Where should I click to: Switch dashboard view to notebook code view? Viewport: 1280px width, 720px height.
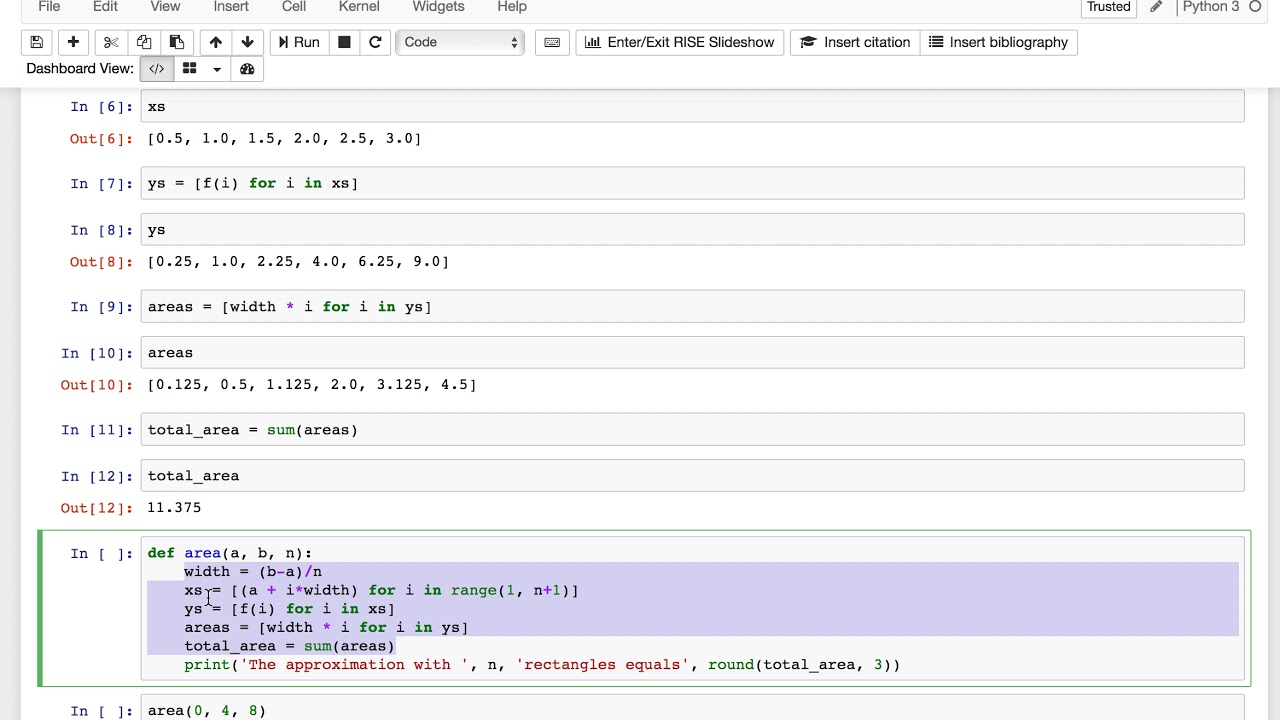(x=157, y=69)
